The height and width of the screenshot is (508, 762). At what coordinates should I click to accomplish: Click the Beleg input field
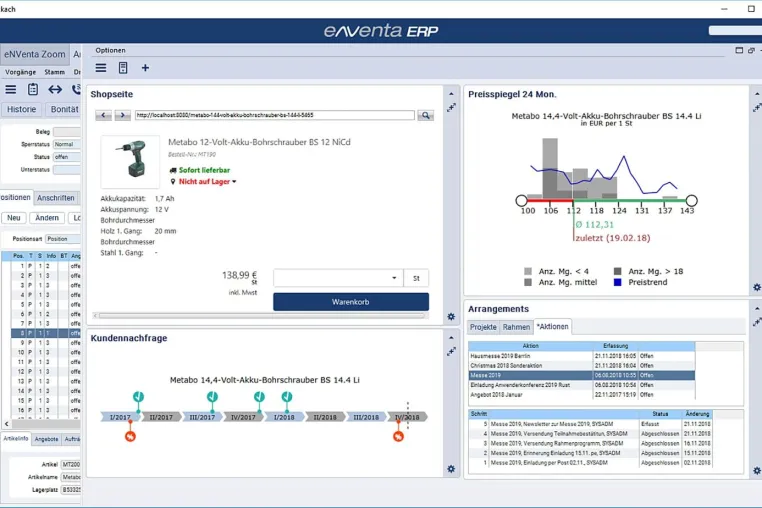point(67,132)
